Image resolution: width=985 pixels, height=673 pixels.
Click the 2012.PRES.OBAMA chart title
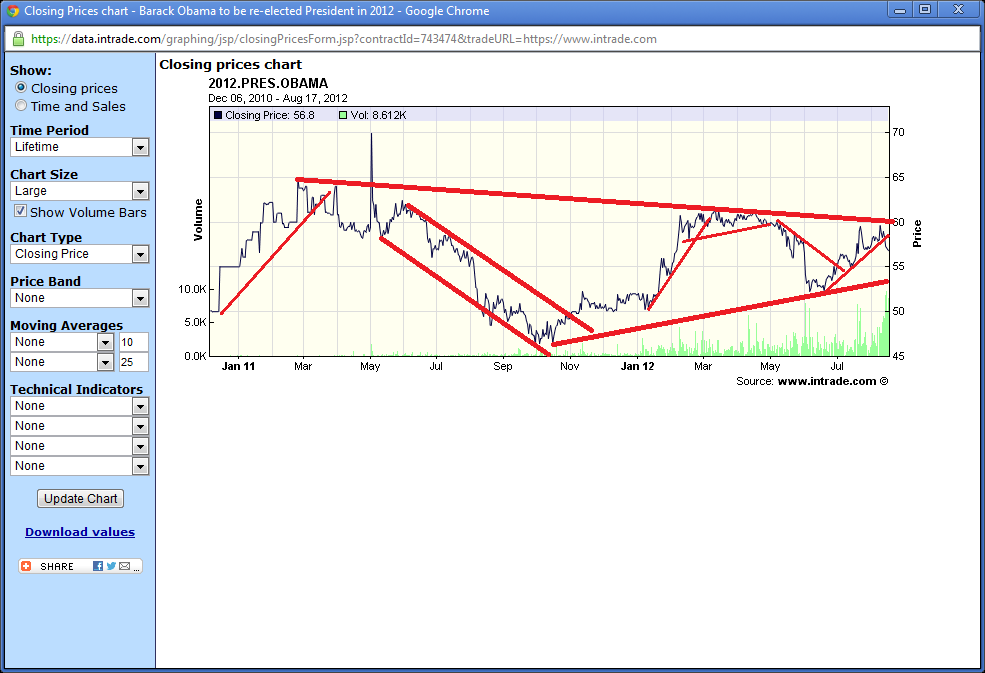point(268,84)
